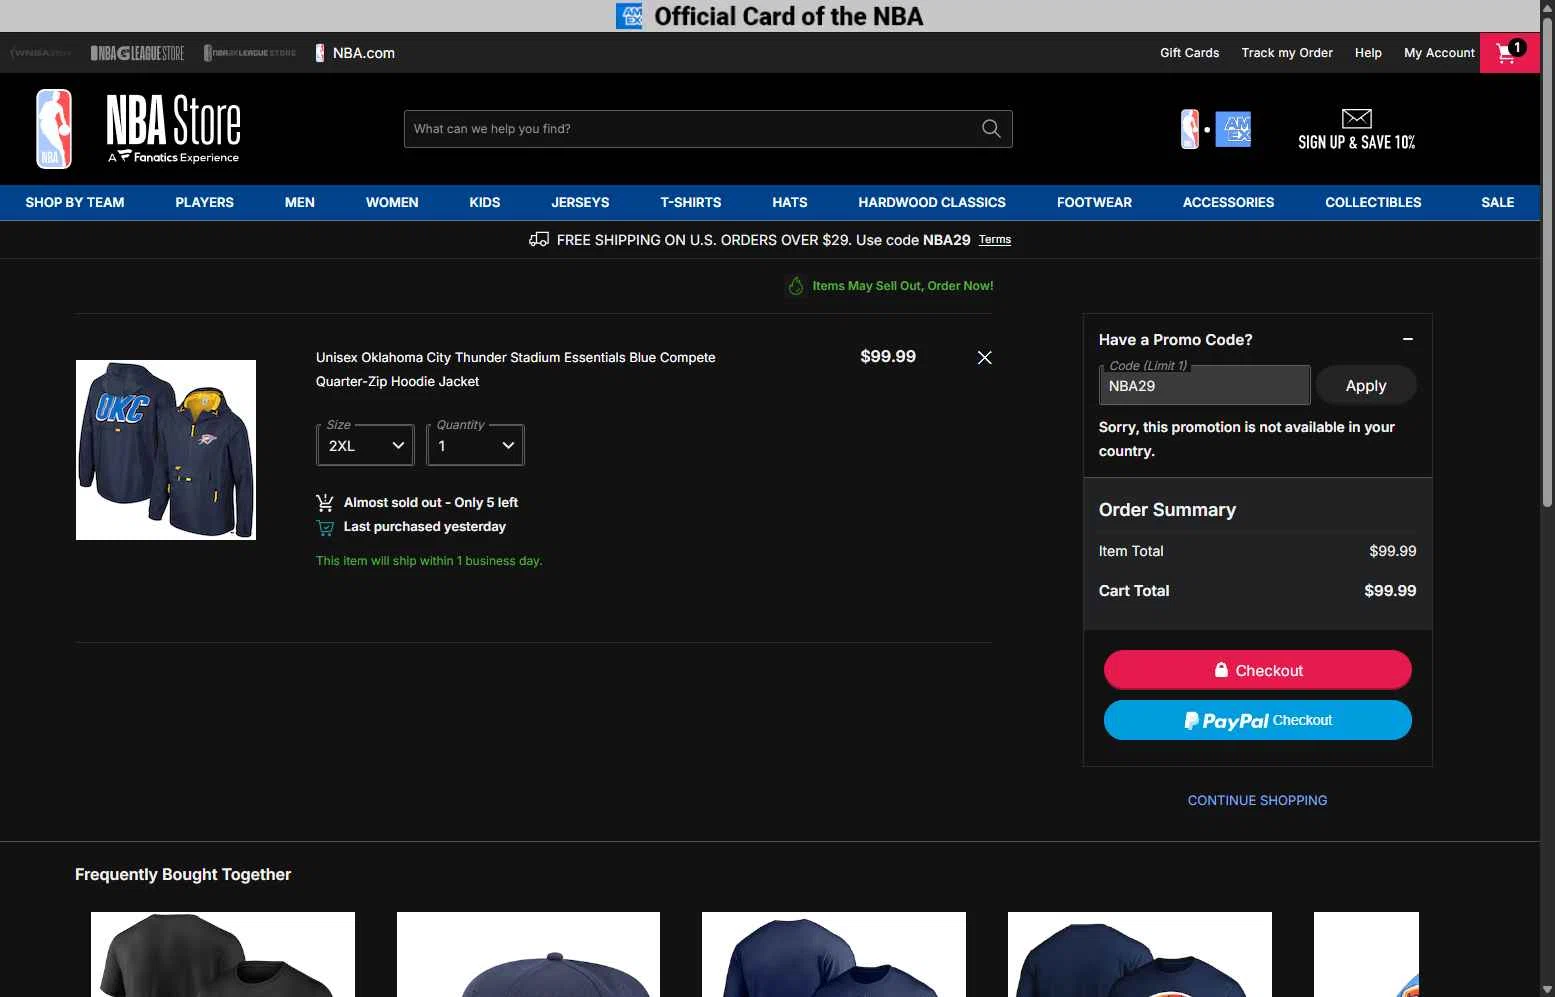The image size is (1555, 997).
Task: Click the envelope sign-up icon
Action: coord(1356,118)
